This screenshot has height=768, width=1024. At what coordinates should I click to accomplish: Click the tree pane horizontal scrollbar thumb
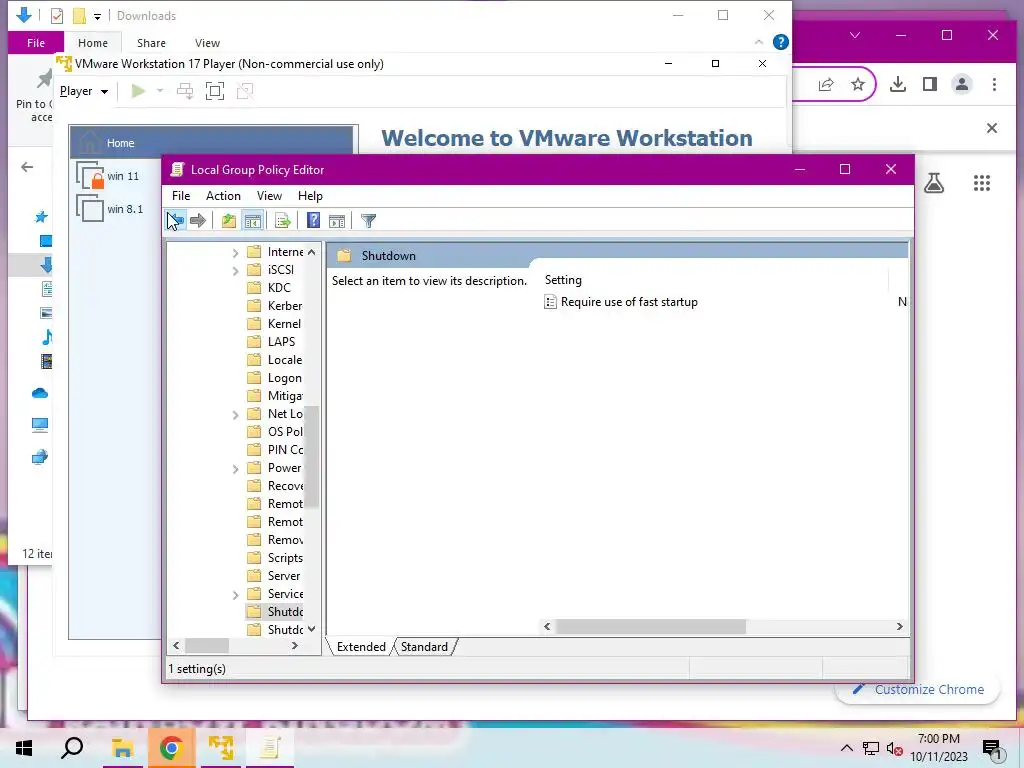207,645
